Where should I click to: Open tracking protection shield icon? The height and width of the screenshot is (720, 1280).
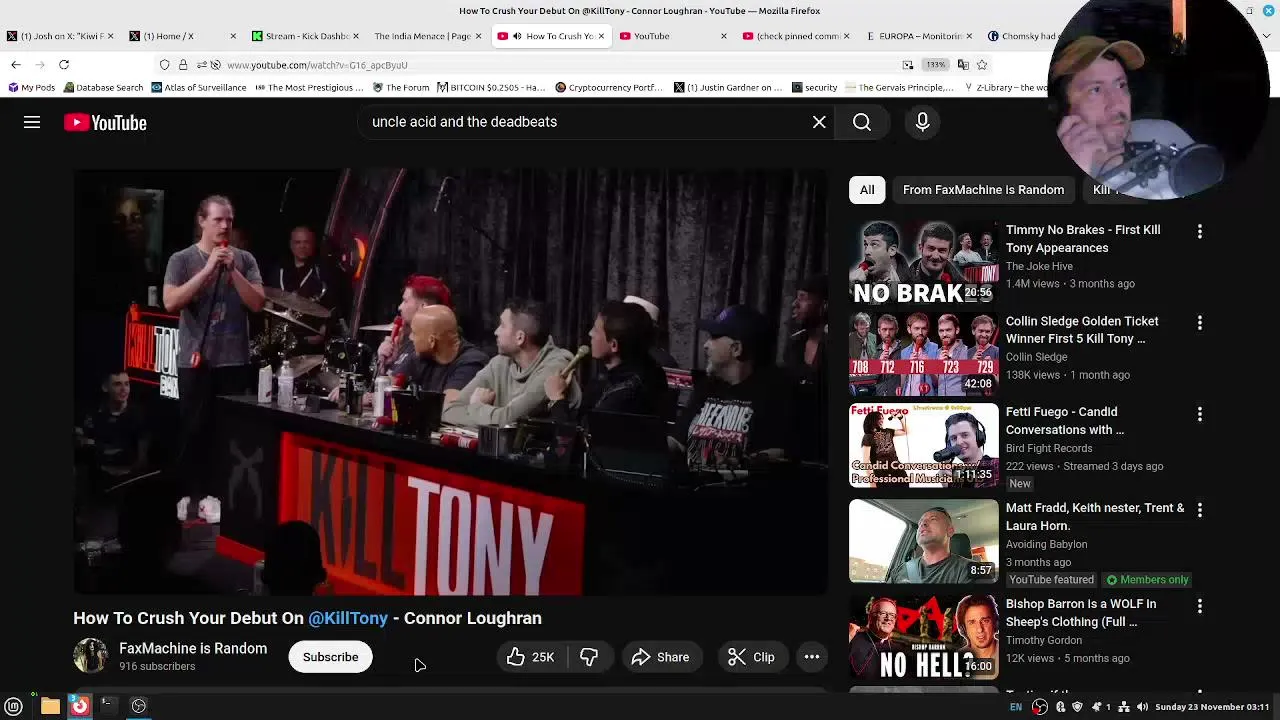click(x=164, y=65)
